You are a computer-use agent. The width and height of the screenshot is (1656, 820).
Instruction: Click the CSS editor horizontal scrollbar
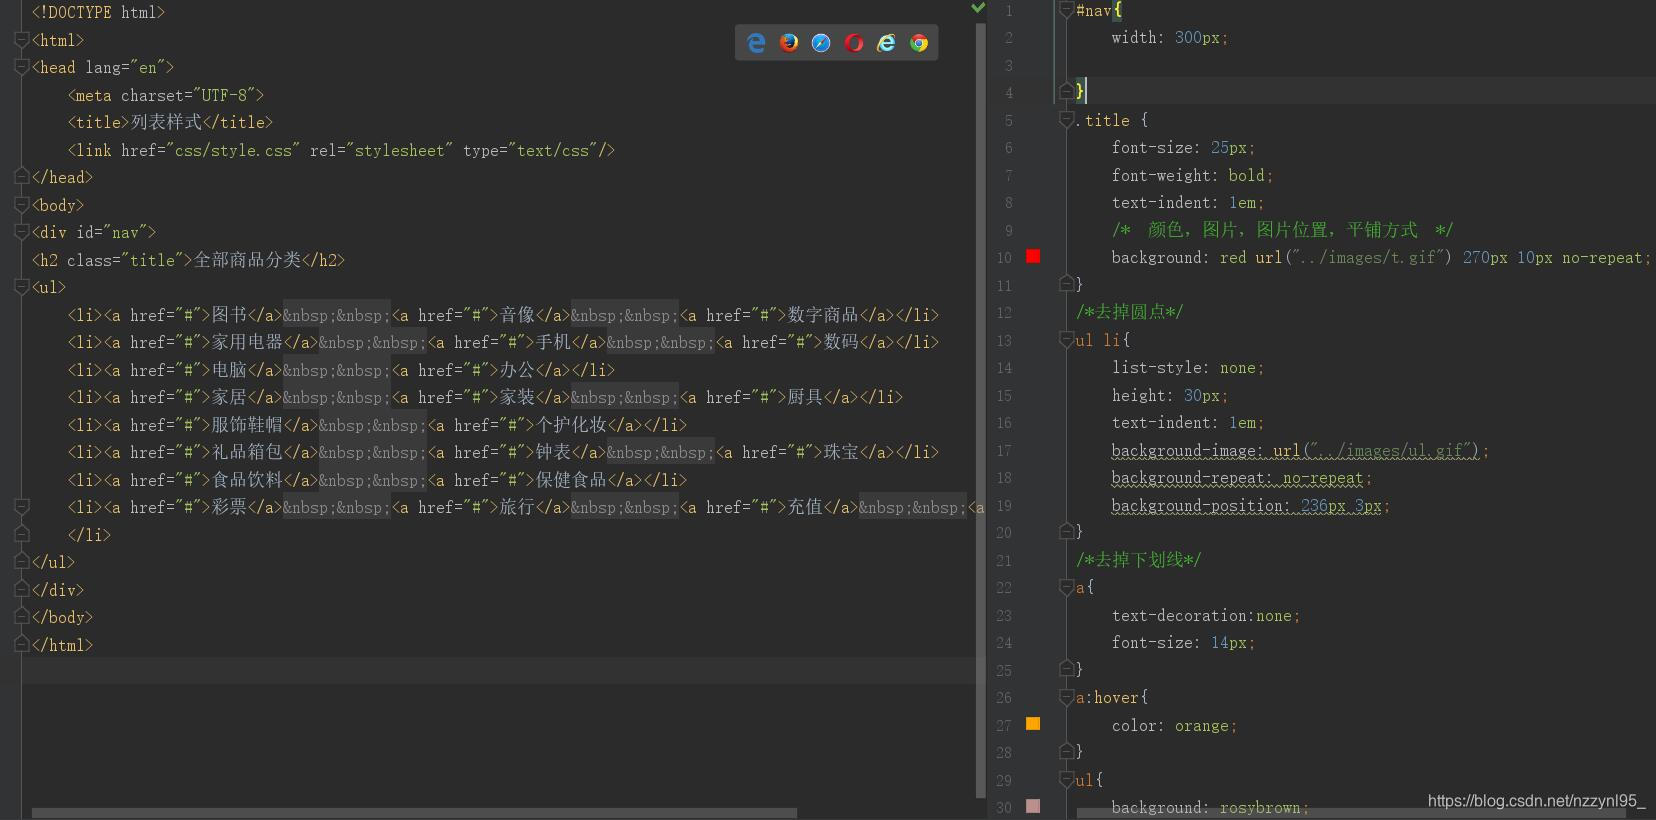click(x=1352, y=813)
